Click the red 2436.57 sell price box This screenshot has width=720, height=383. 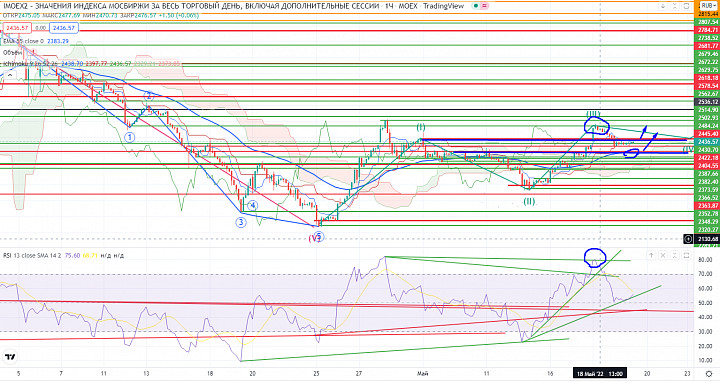(x=17, y=28)
